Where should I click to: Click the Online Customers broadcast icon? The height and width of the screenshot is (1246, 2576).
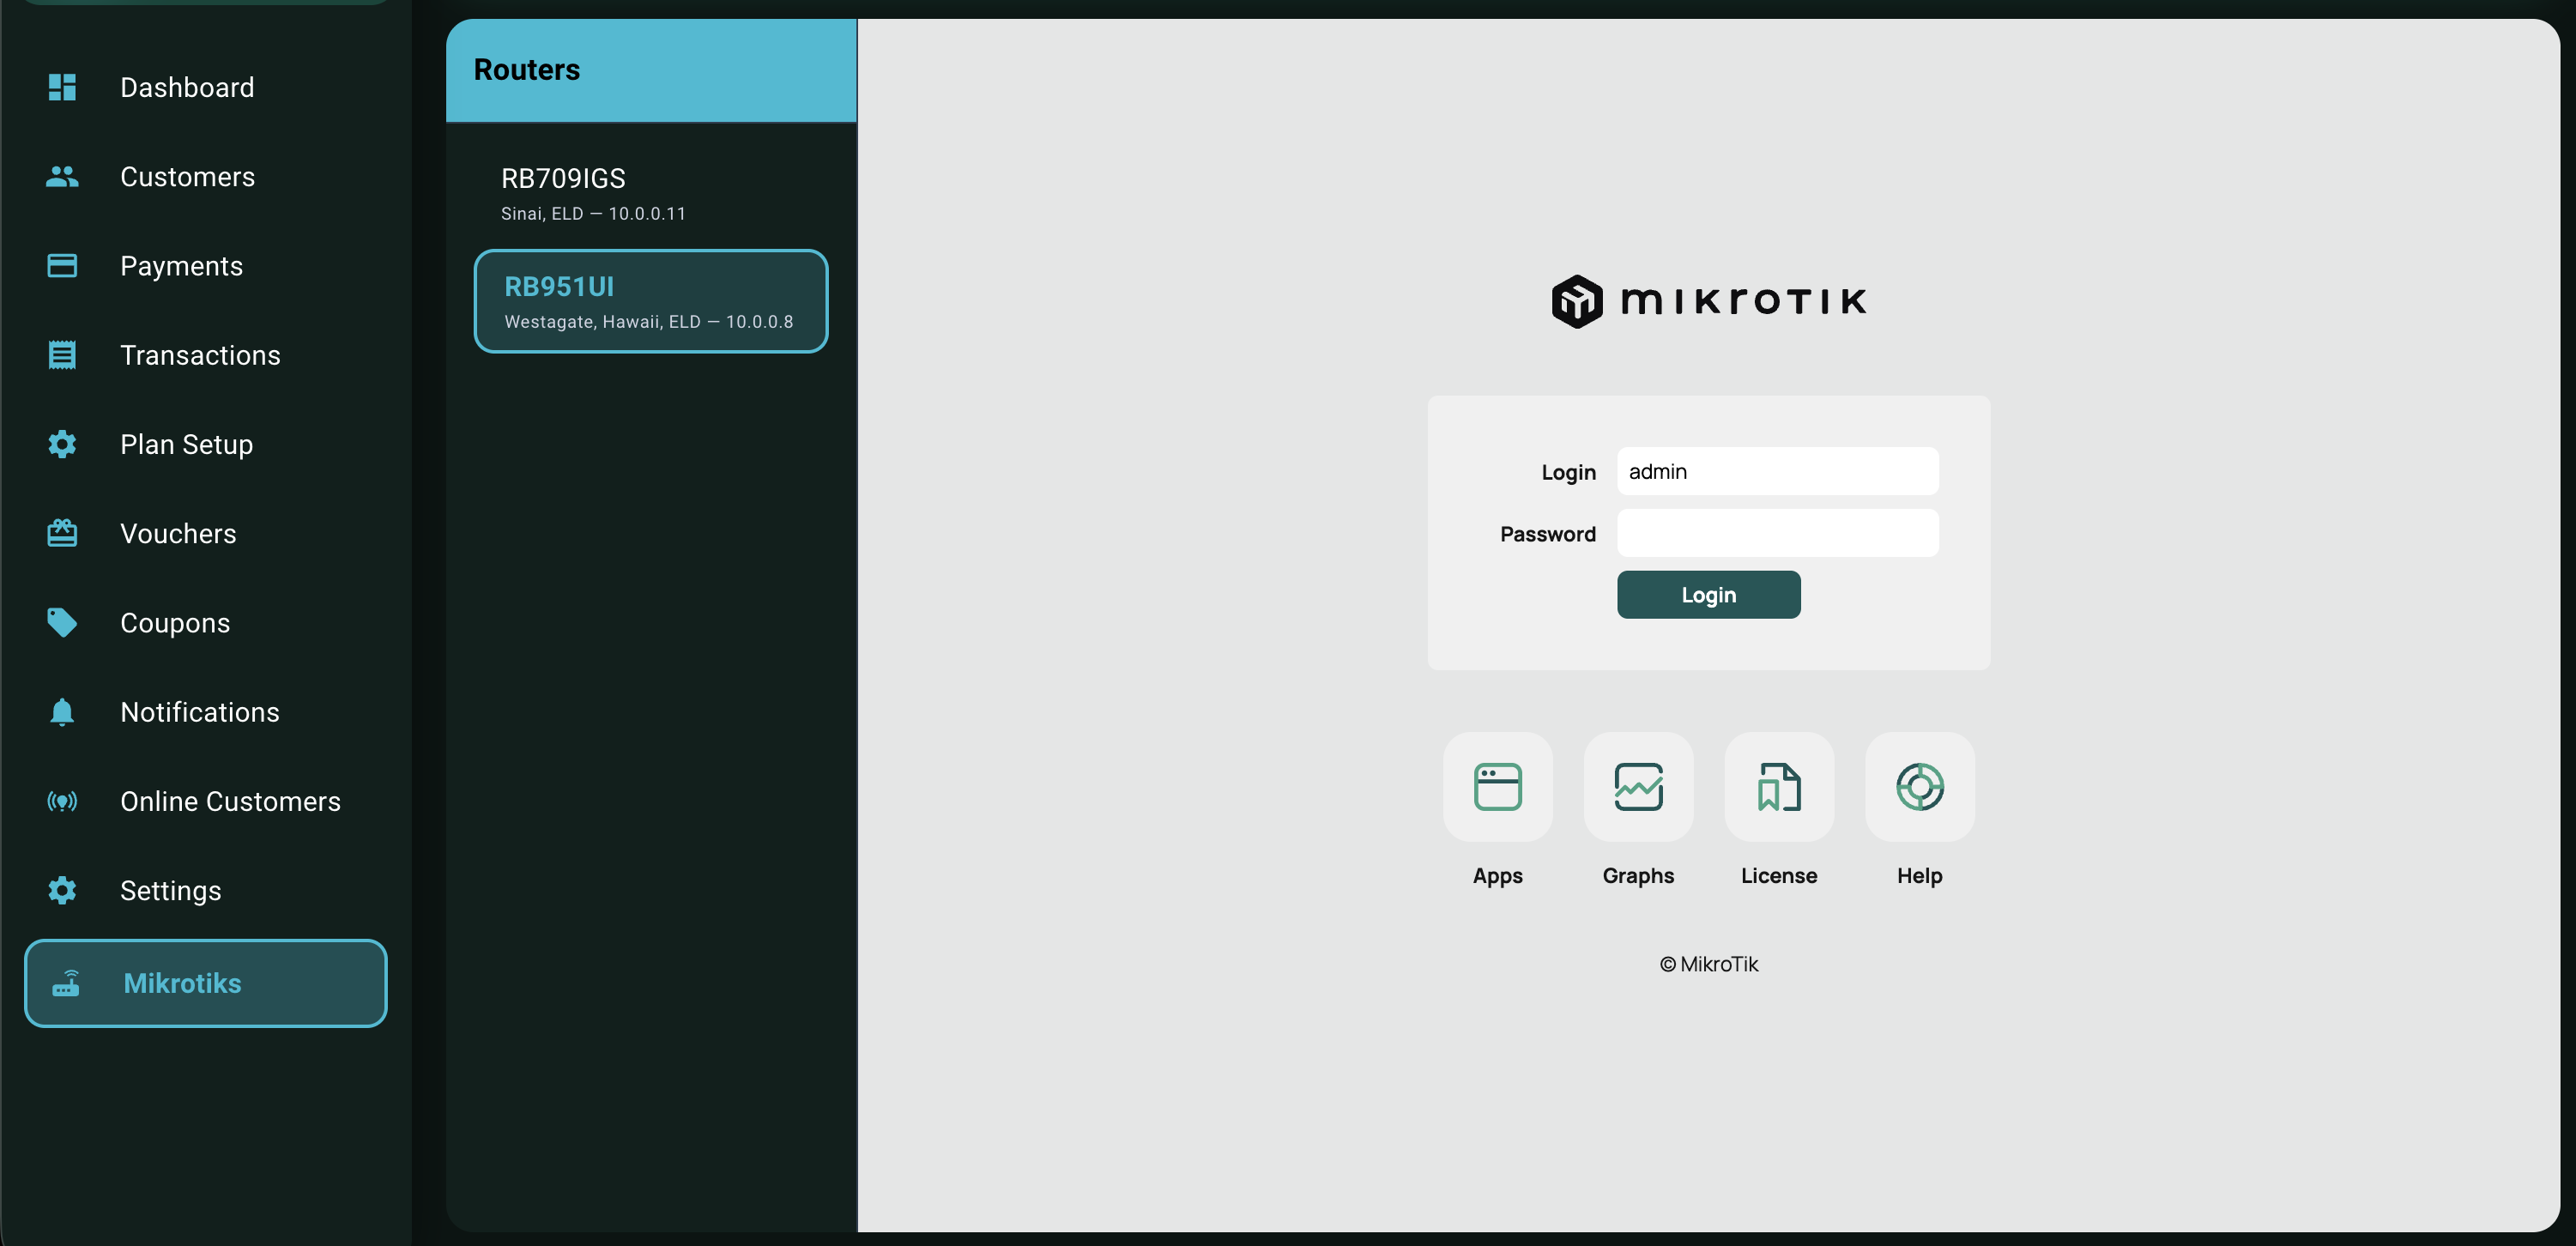coord(62,801)
